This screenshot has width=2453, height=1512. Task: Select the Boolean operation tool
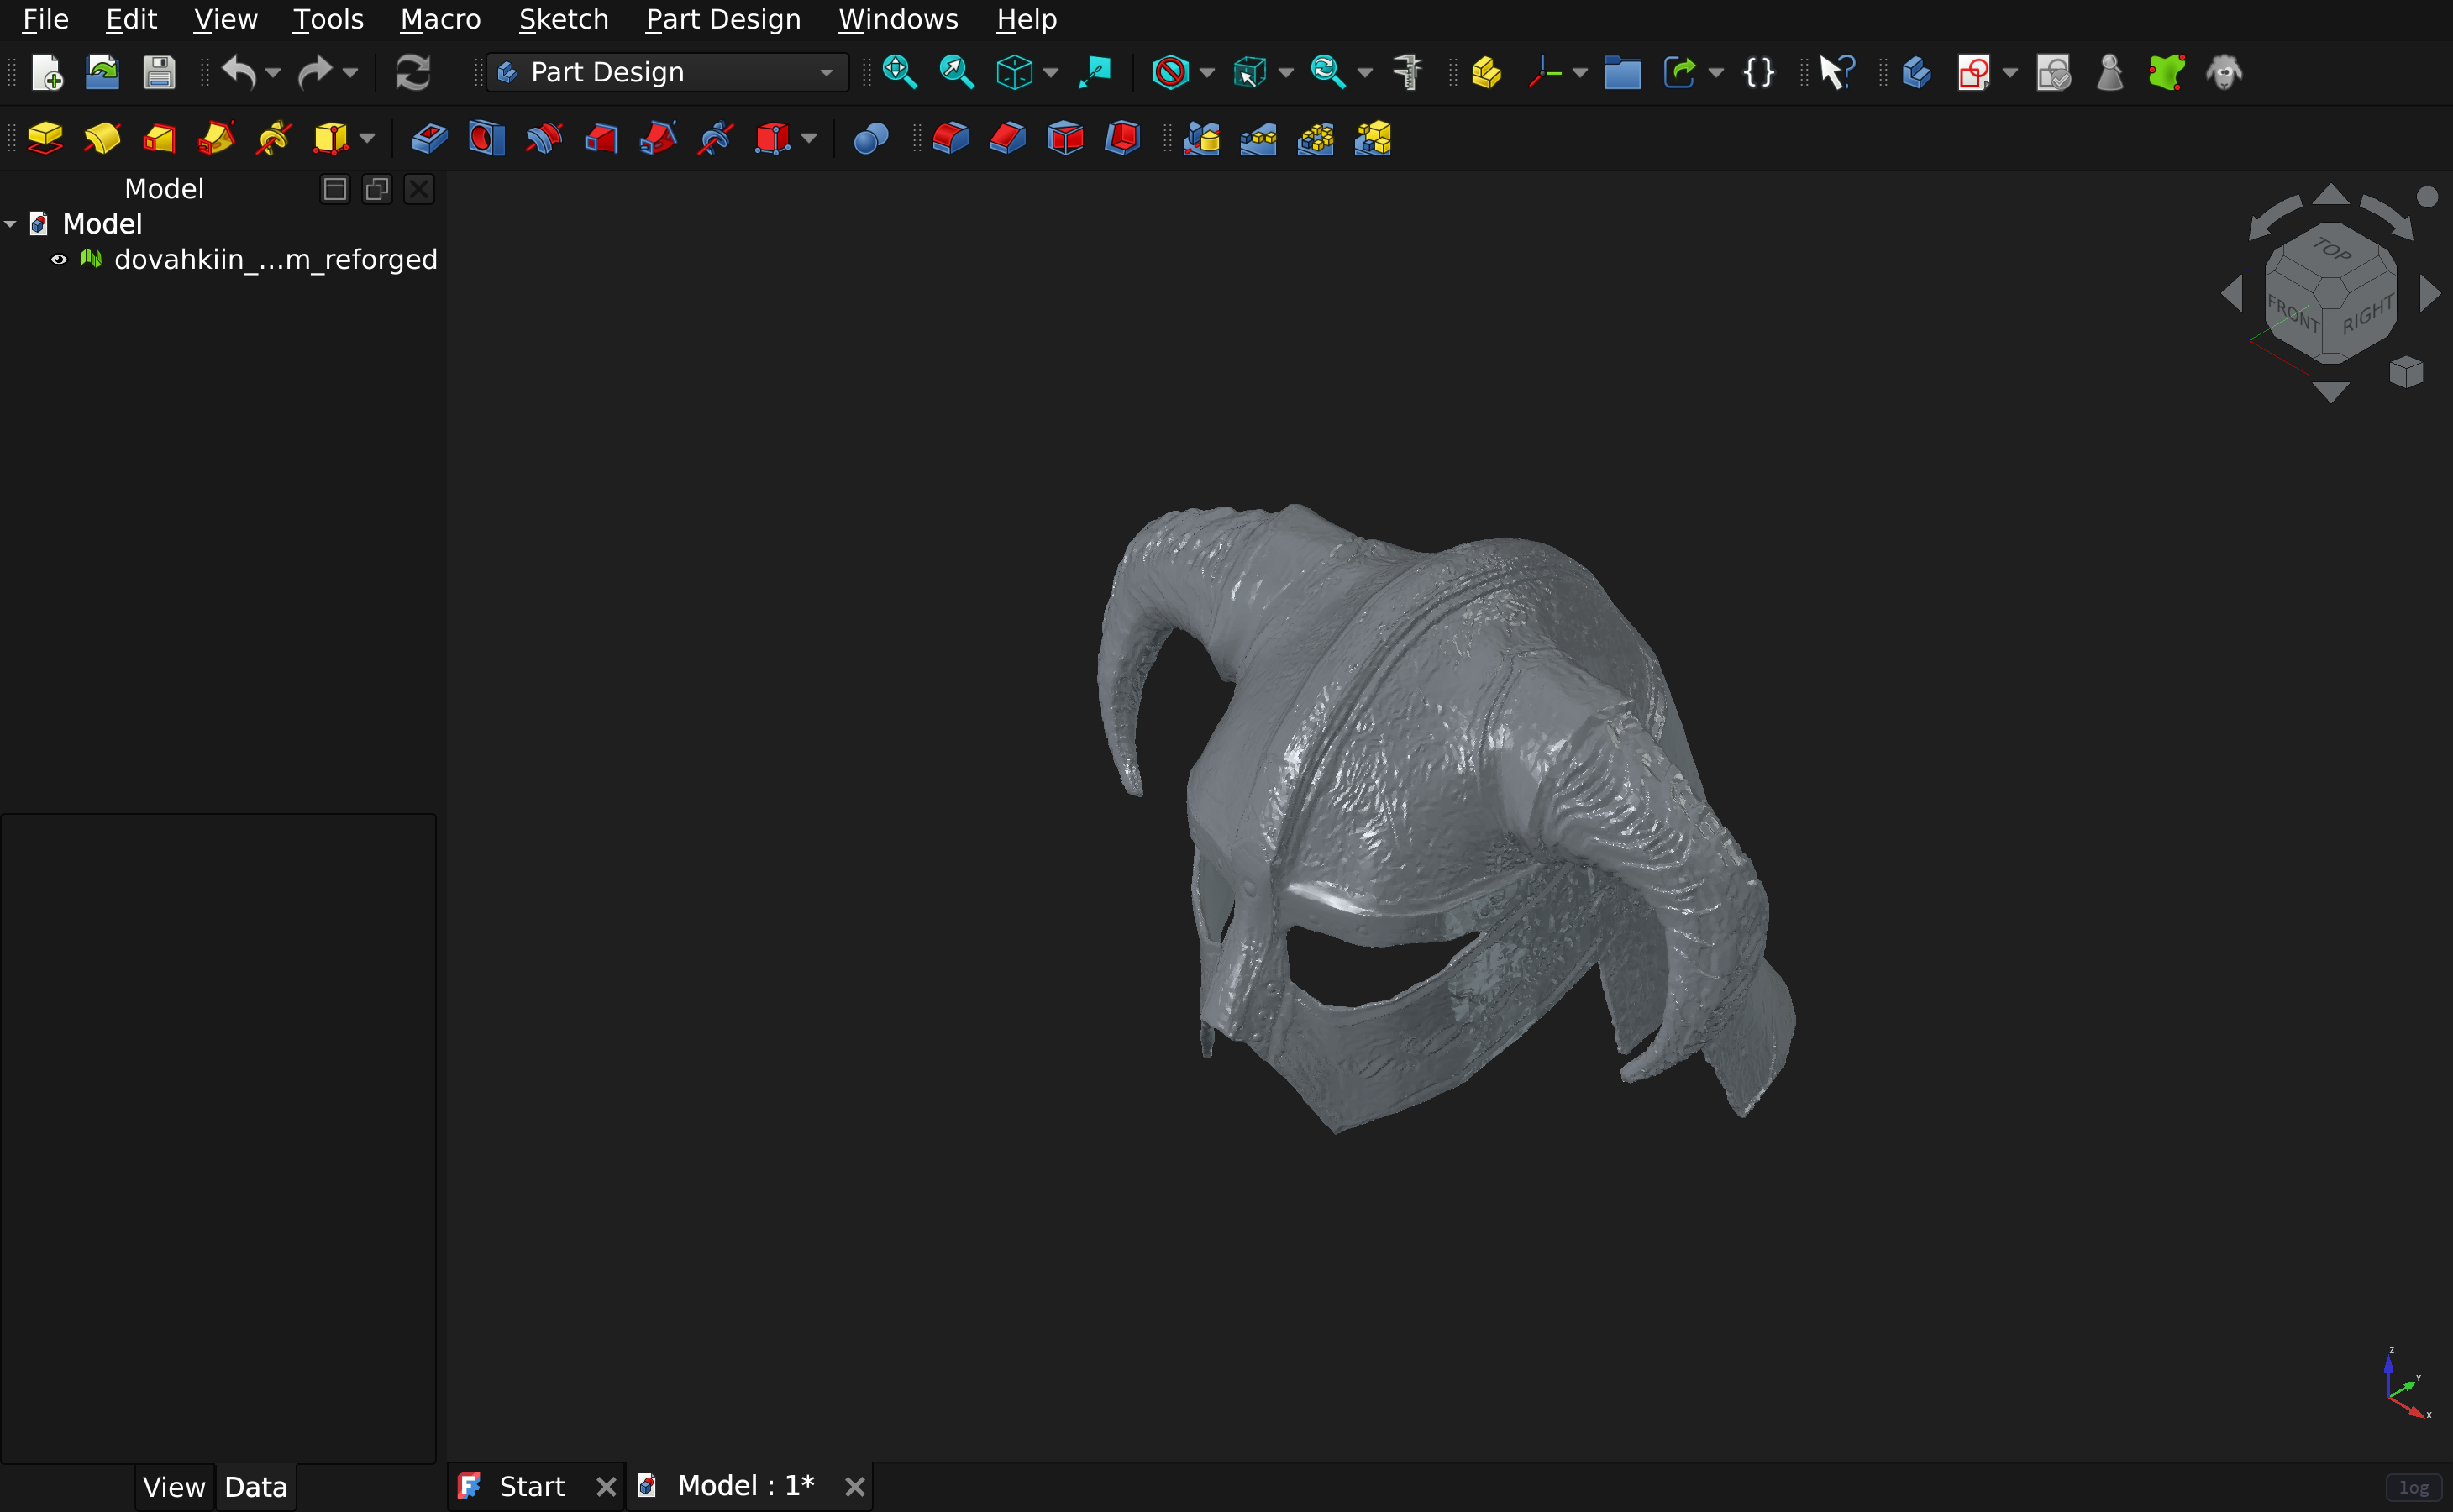click(871, 138)
